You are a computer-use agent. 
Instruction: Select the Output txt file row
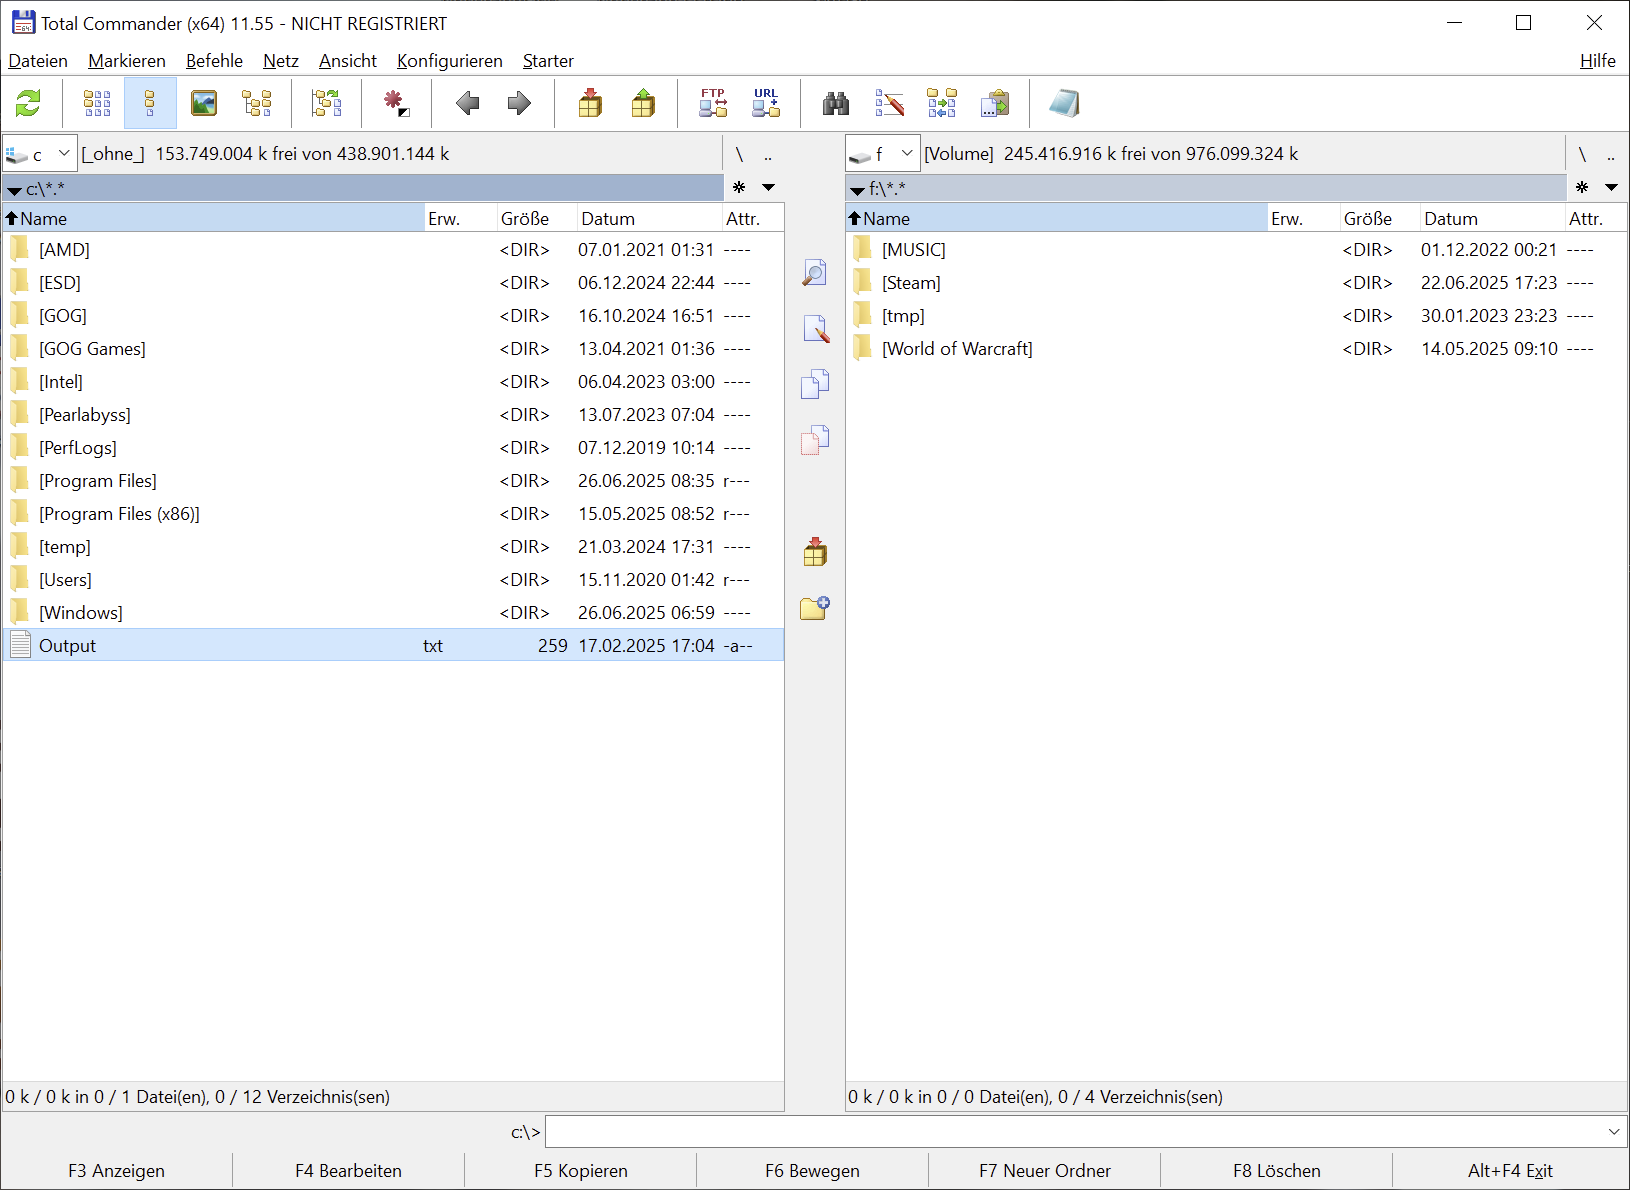pyautogui.click(x=393, y=646)
